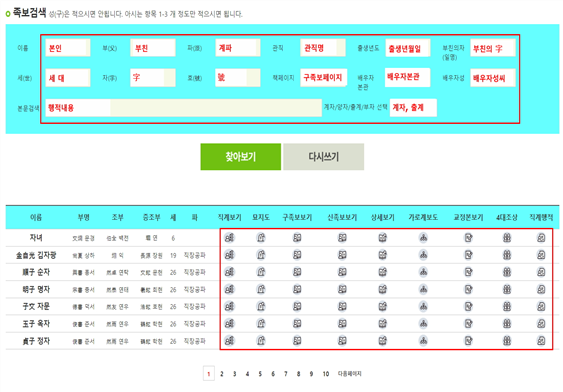
Task: Go to results page 10
Action: (x=326, y=374)
